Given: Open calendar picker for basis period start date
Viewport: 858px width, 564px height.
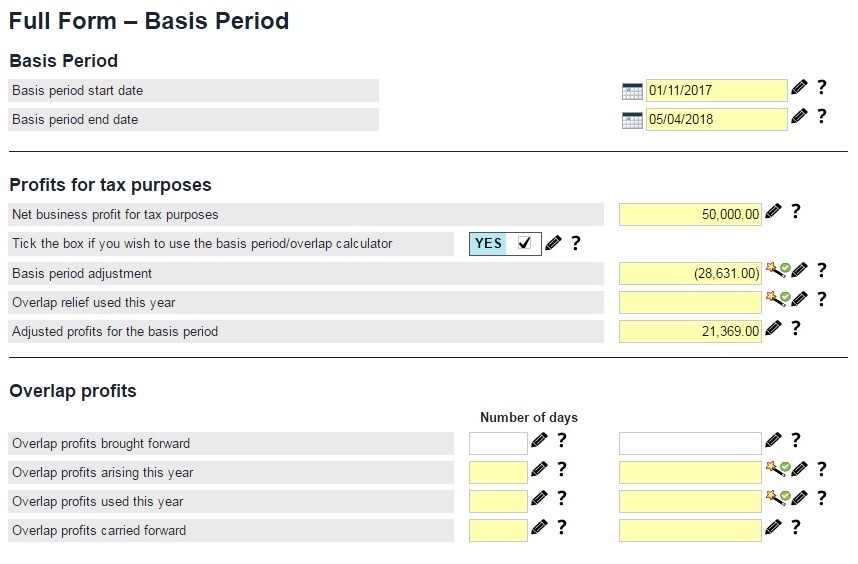Looking at the screenshot, I should (632, 91).
